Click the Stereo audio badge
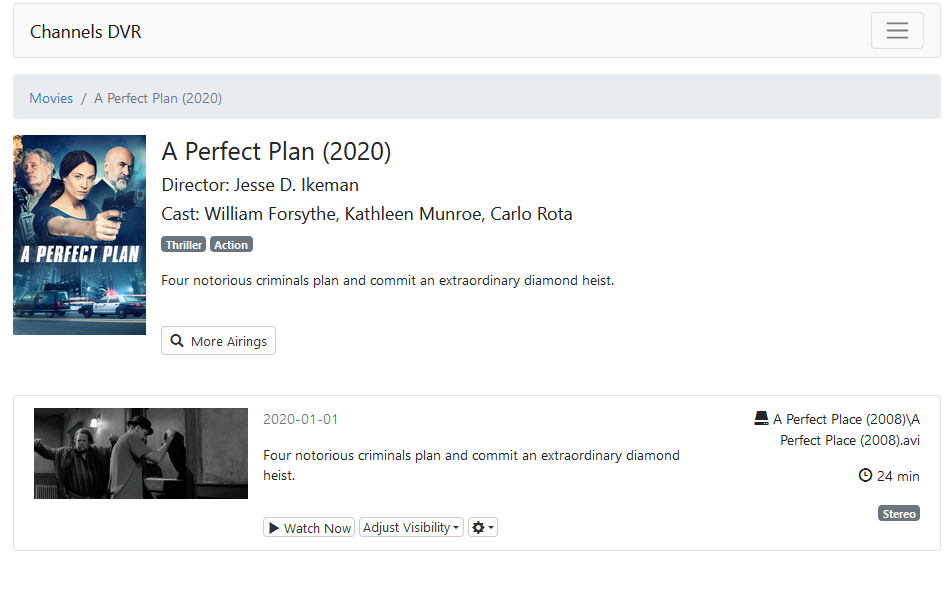This screenshot has width=948, height=609. 898,514
